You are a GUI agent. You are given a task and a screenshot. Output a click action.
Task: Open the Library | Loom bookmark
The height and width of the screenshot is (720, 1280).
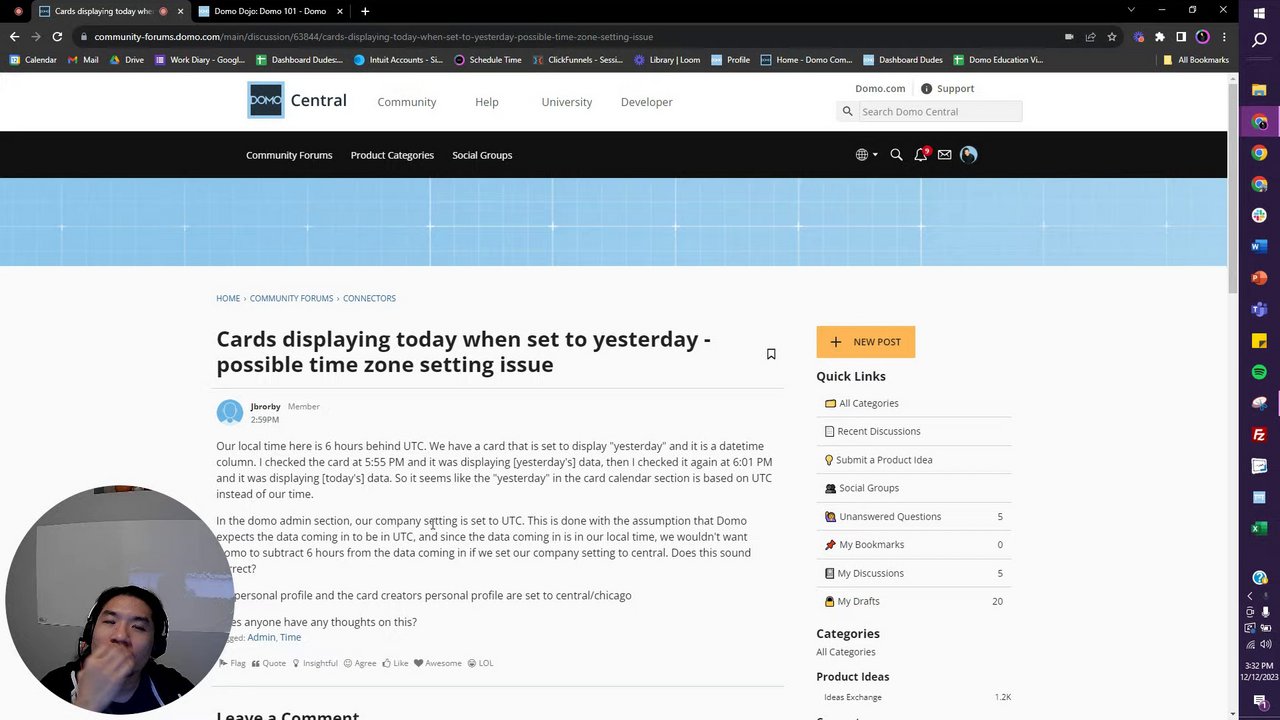coord(667,60)
